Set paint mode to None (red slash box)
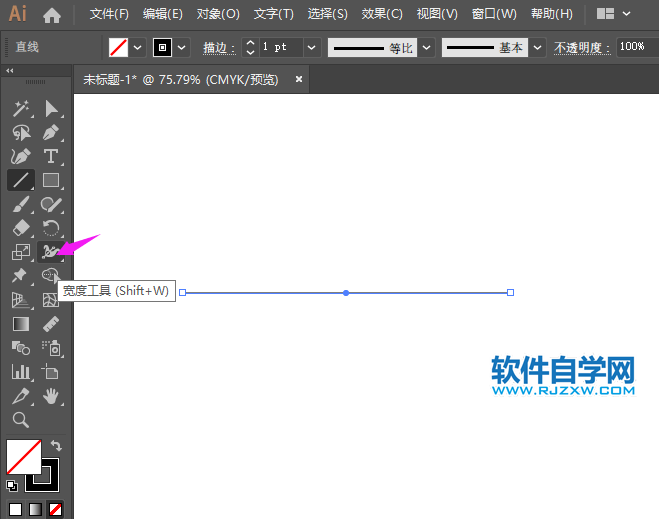This screenshot has width=659, height=519. (x=55, y=509)
